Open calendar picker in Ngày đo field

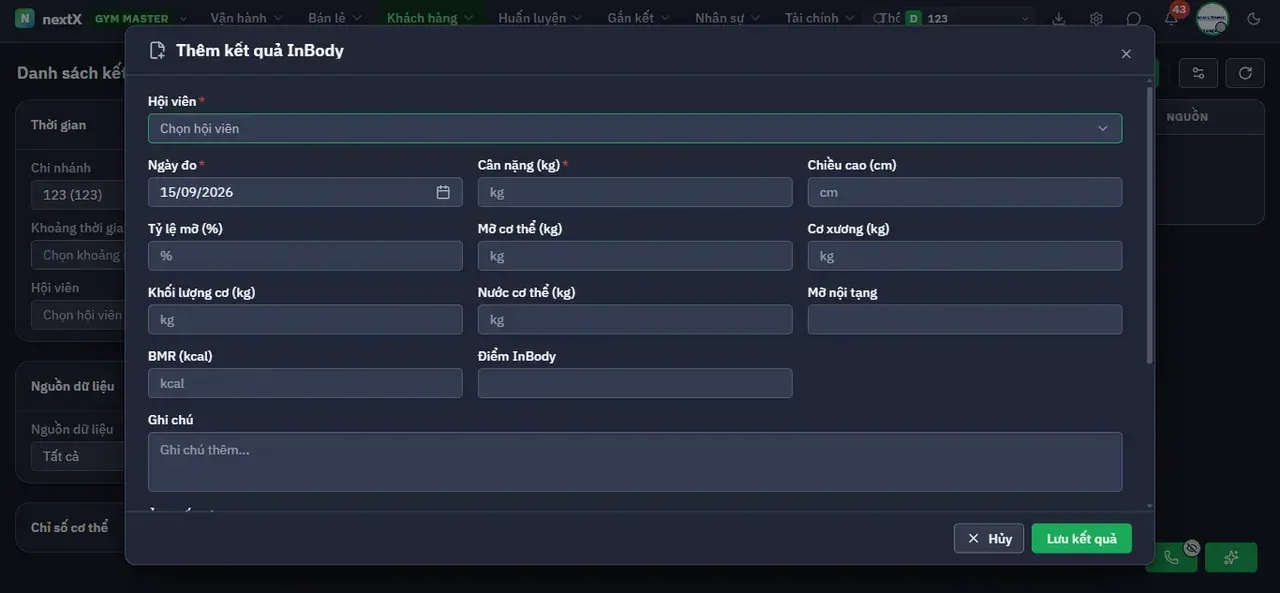click(443, 192)
